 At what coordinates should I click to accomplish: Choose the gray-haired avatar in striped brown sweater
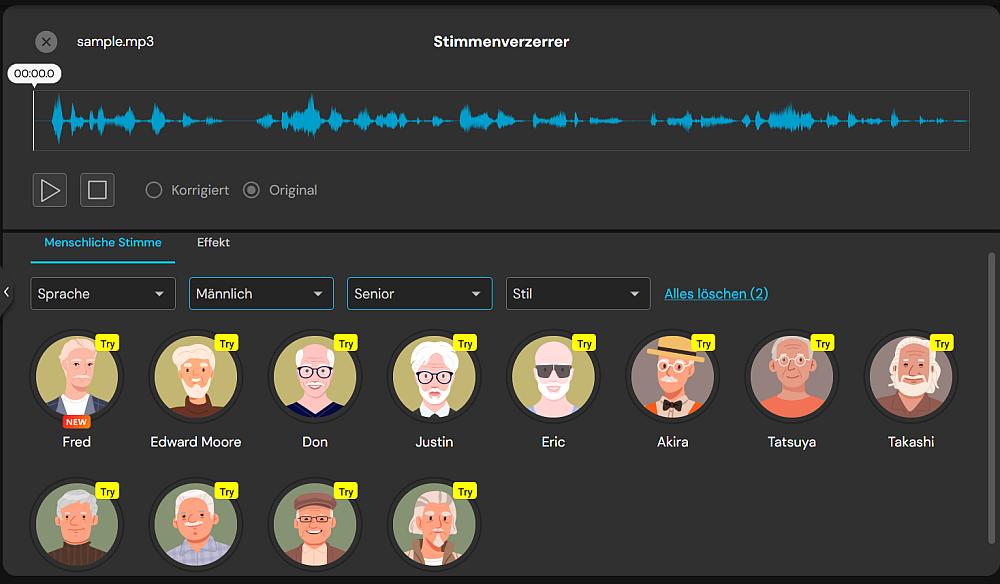pyautogui.click(x=77, y=524)
